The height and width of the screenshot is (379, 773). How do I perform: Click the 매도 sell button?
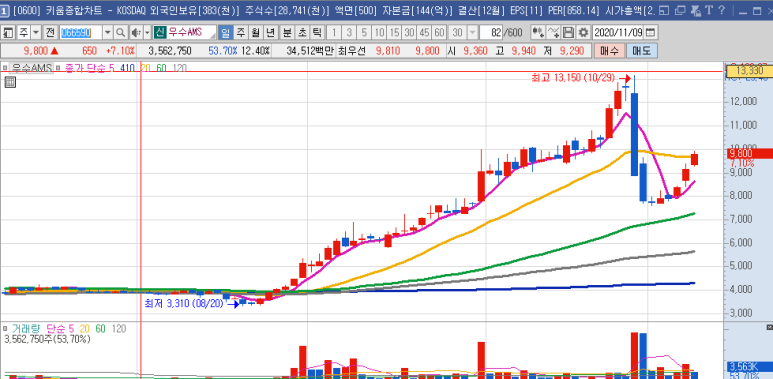pyautogui.click(x=641, y=50)
